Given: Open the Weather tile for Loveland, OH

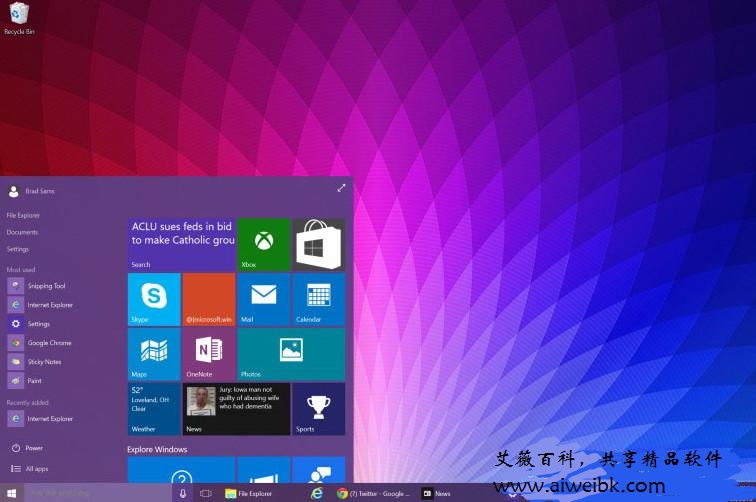Looking at the screenshot, I should (154, 409).
